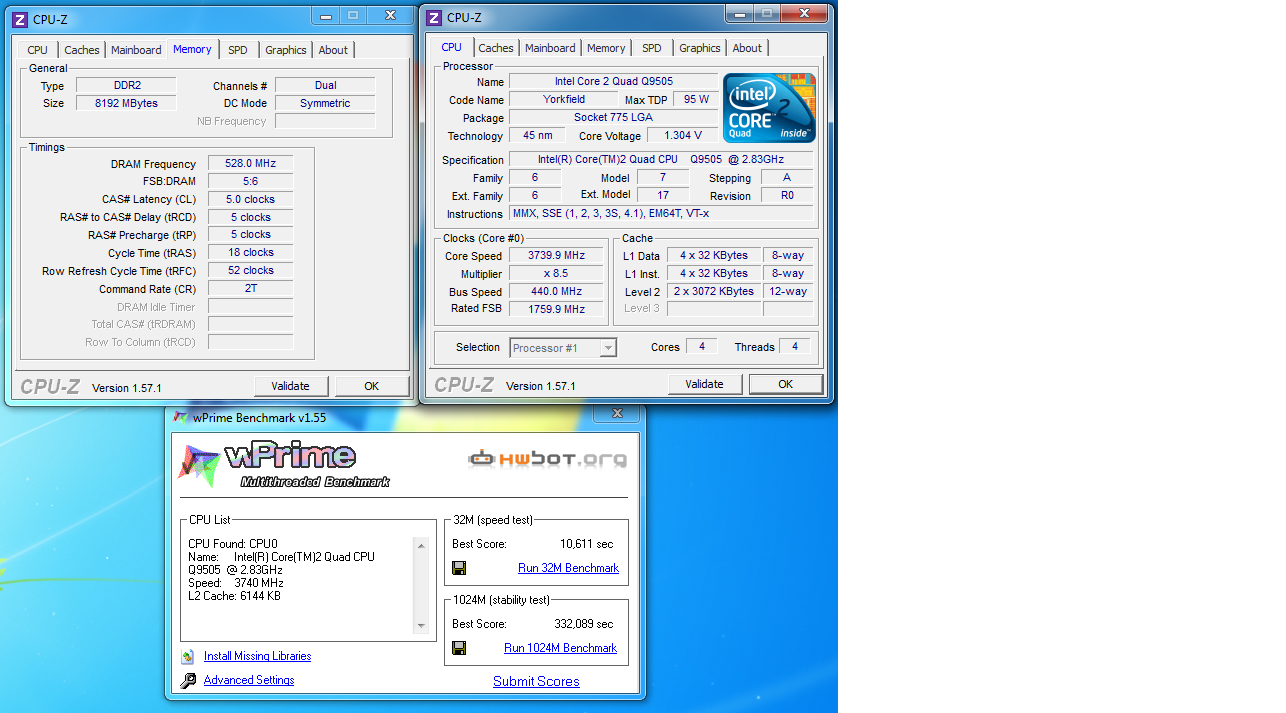Image resolution: width=1286 pixels, height=713 pixels.
Task: Click the CPU-Z title bar icon in right window
Action: coord(434,18)
